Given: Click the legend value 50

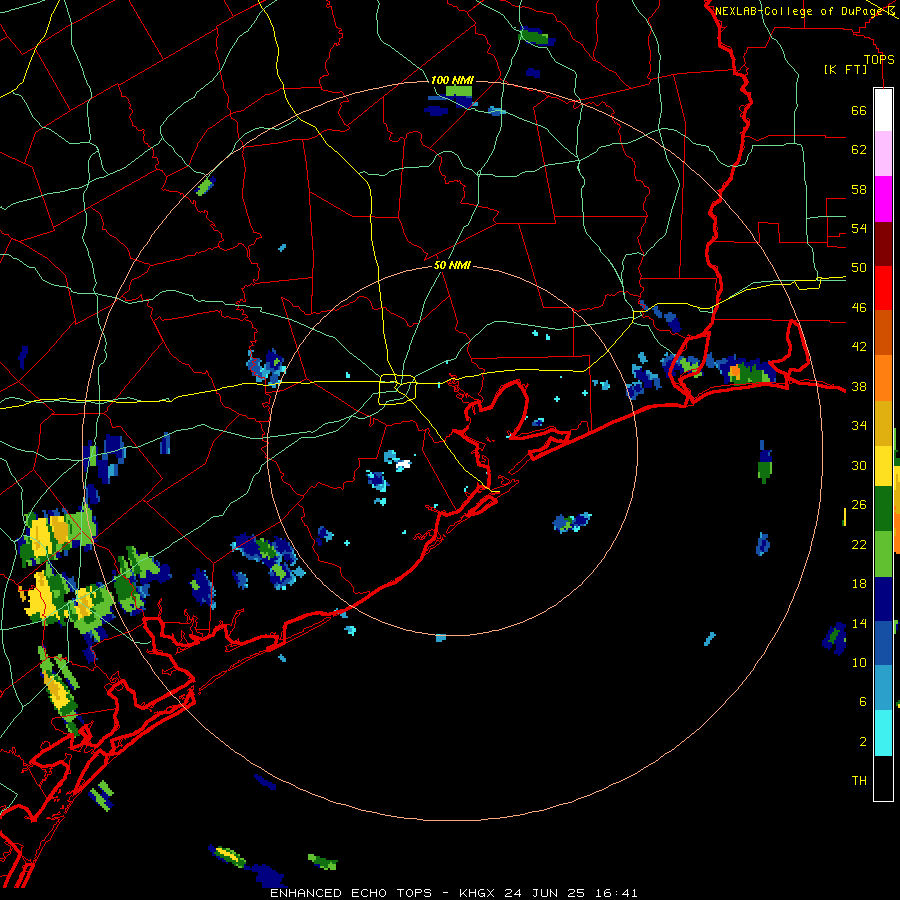Looking at the screenshot, I should (859, 268).
